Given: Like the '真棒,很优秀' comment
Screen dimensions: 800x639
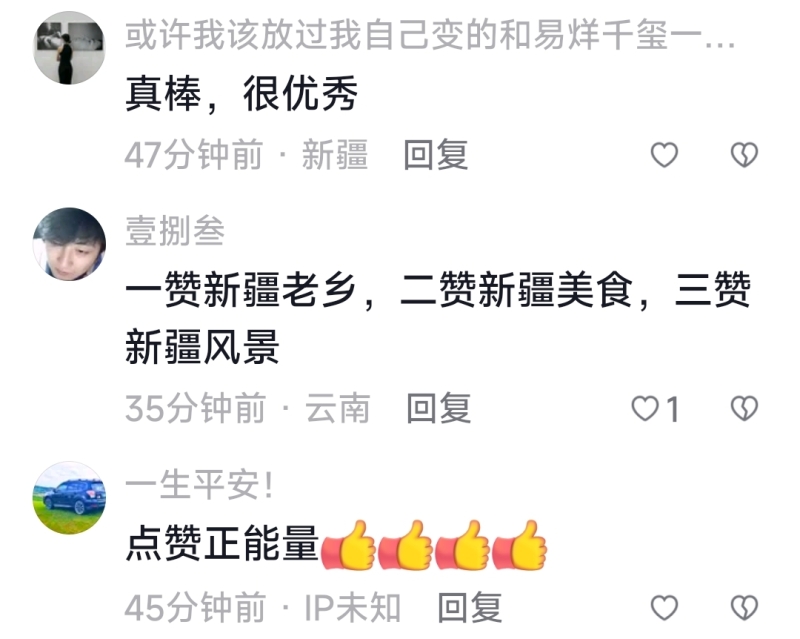Looking at the screenshot, I should click(x=664, y=155).
